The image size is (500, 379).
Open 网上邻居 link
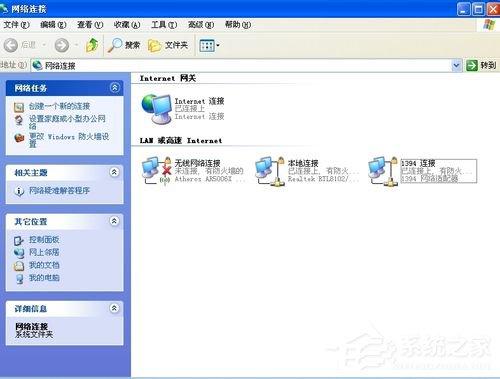[x=44, y=252]
